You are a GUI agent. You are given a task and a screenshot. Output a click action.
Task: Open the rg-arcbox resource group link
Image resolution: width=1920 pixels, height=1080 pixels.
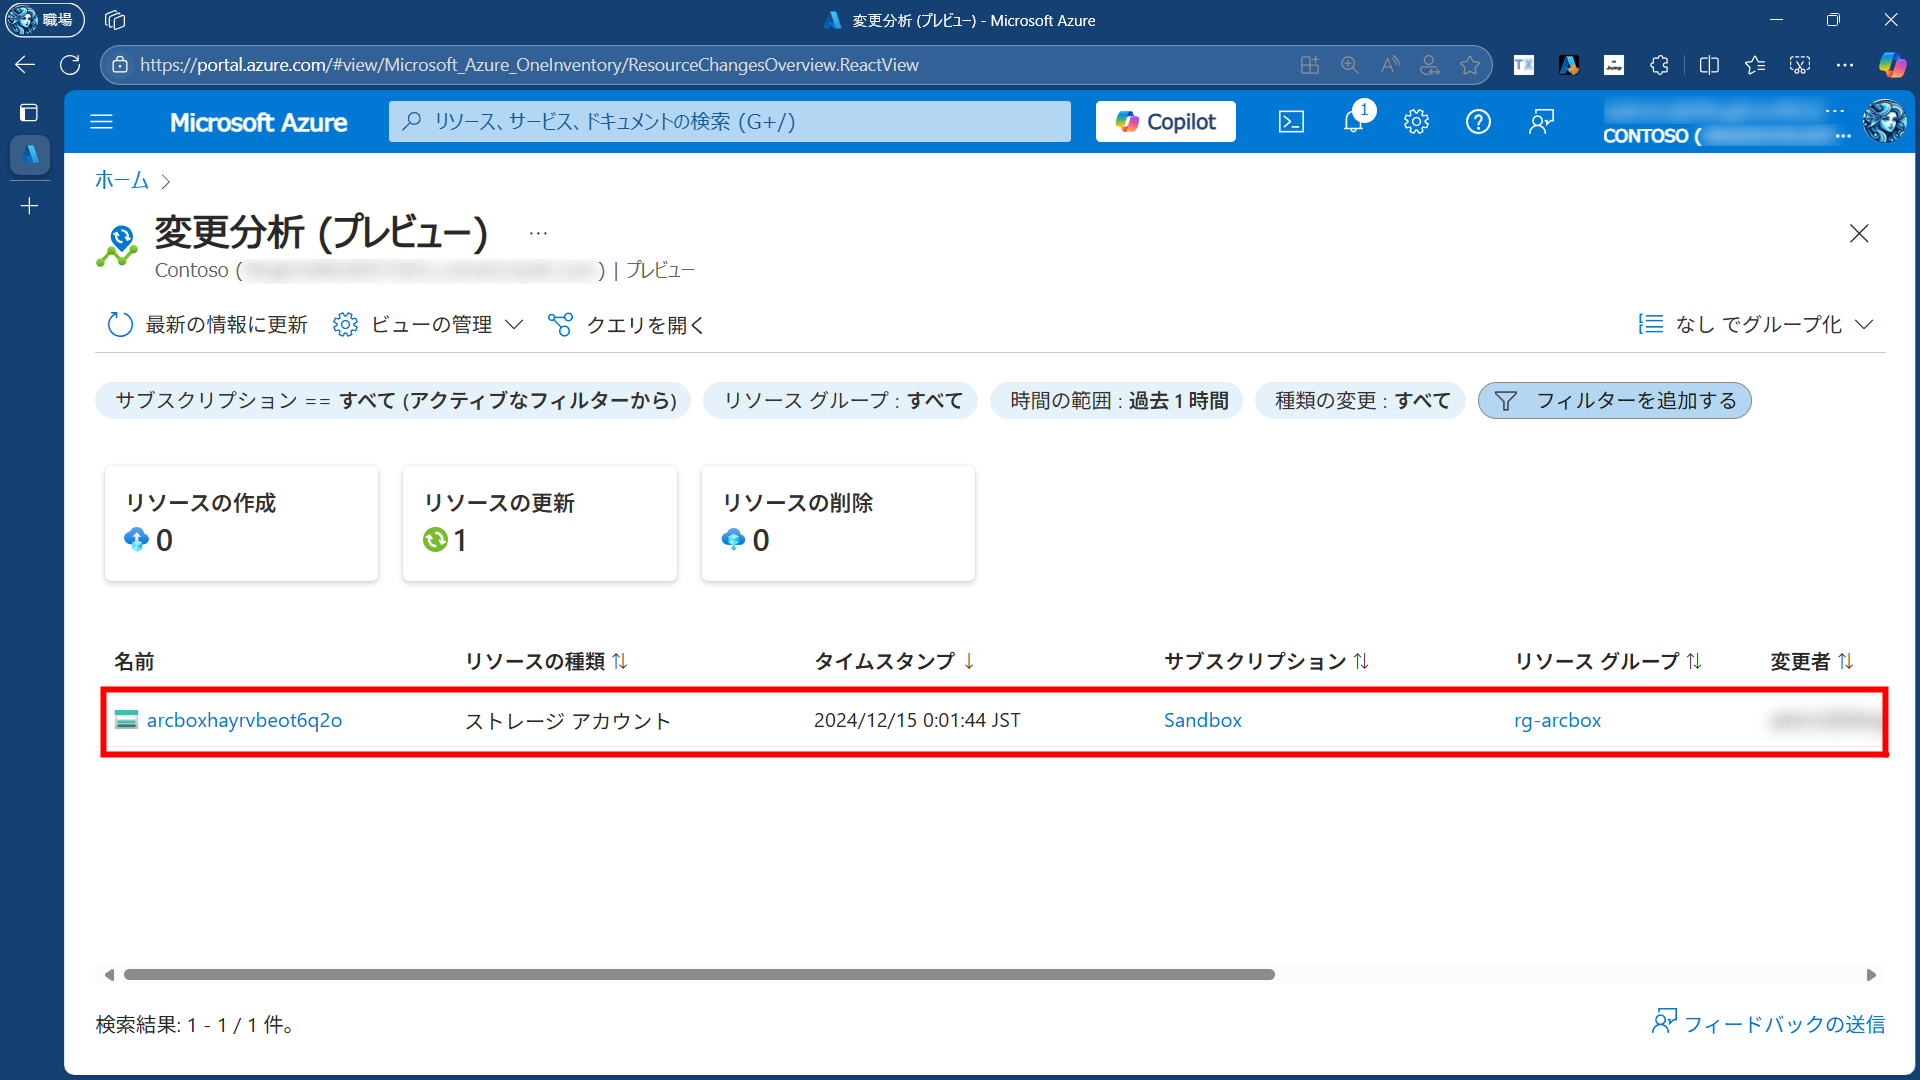coord(1557,720)
